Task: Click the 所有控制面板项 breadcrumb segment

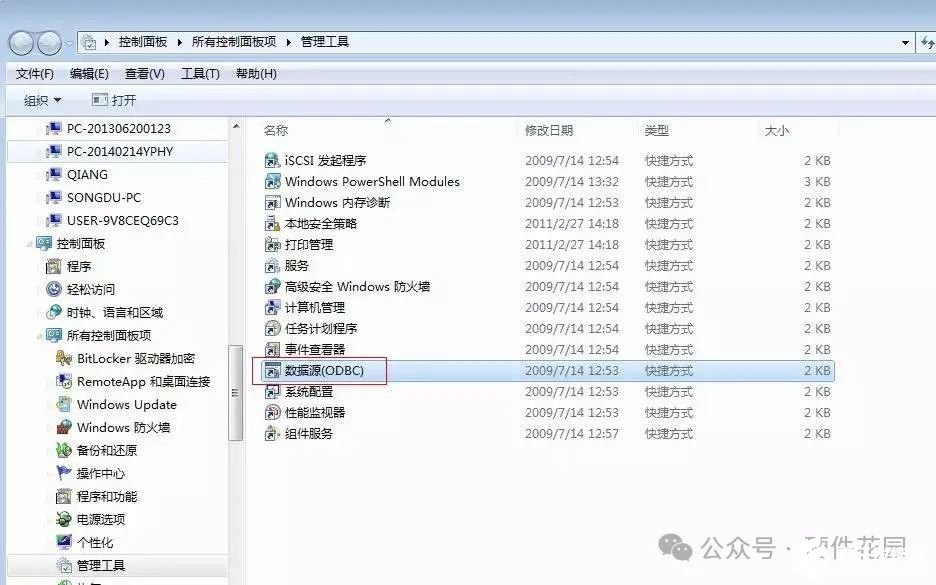Action: point(234,42)
